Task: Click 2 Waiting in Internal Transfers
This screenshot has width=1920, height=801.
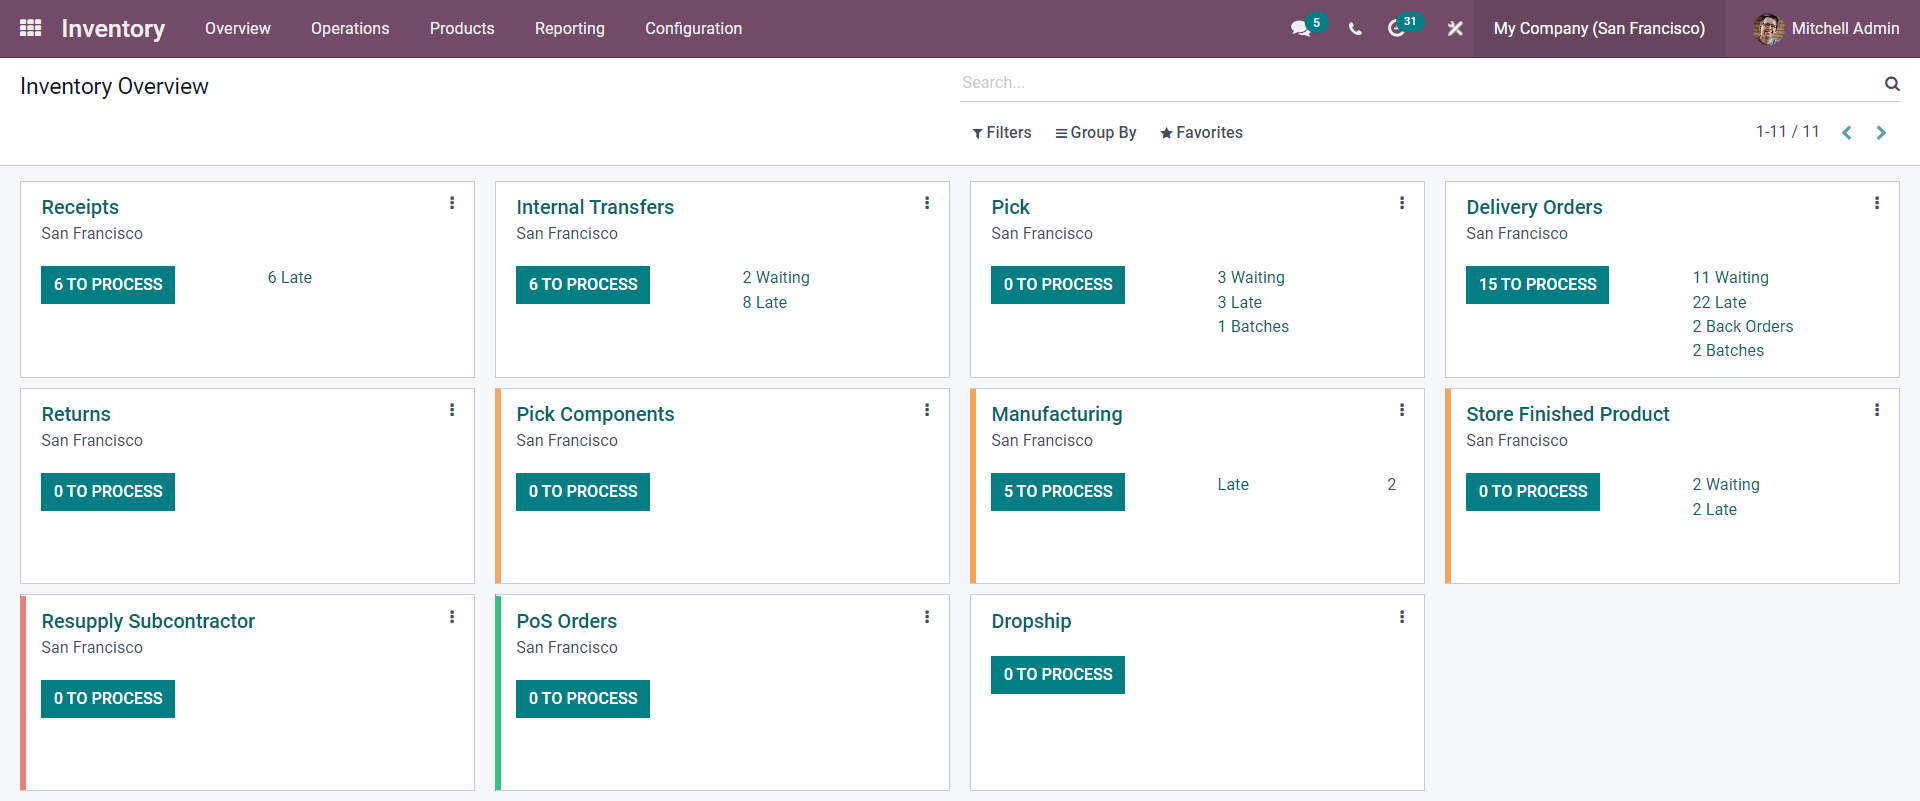Action: coord(776,278)
